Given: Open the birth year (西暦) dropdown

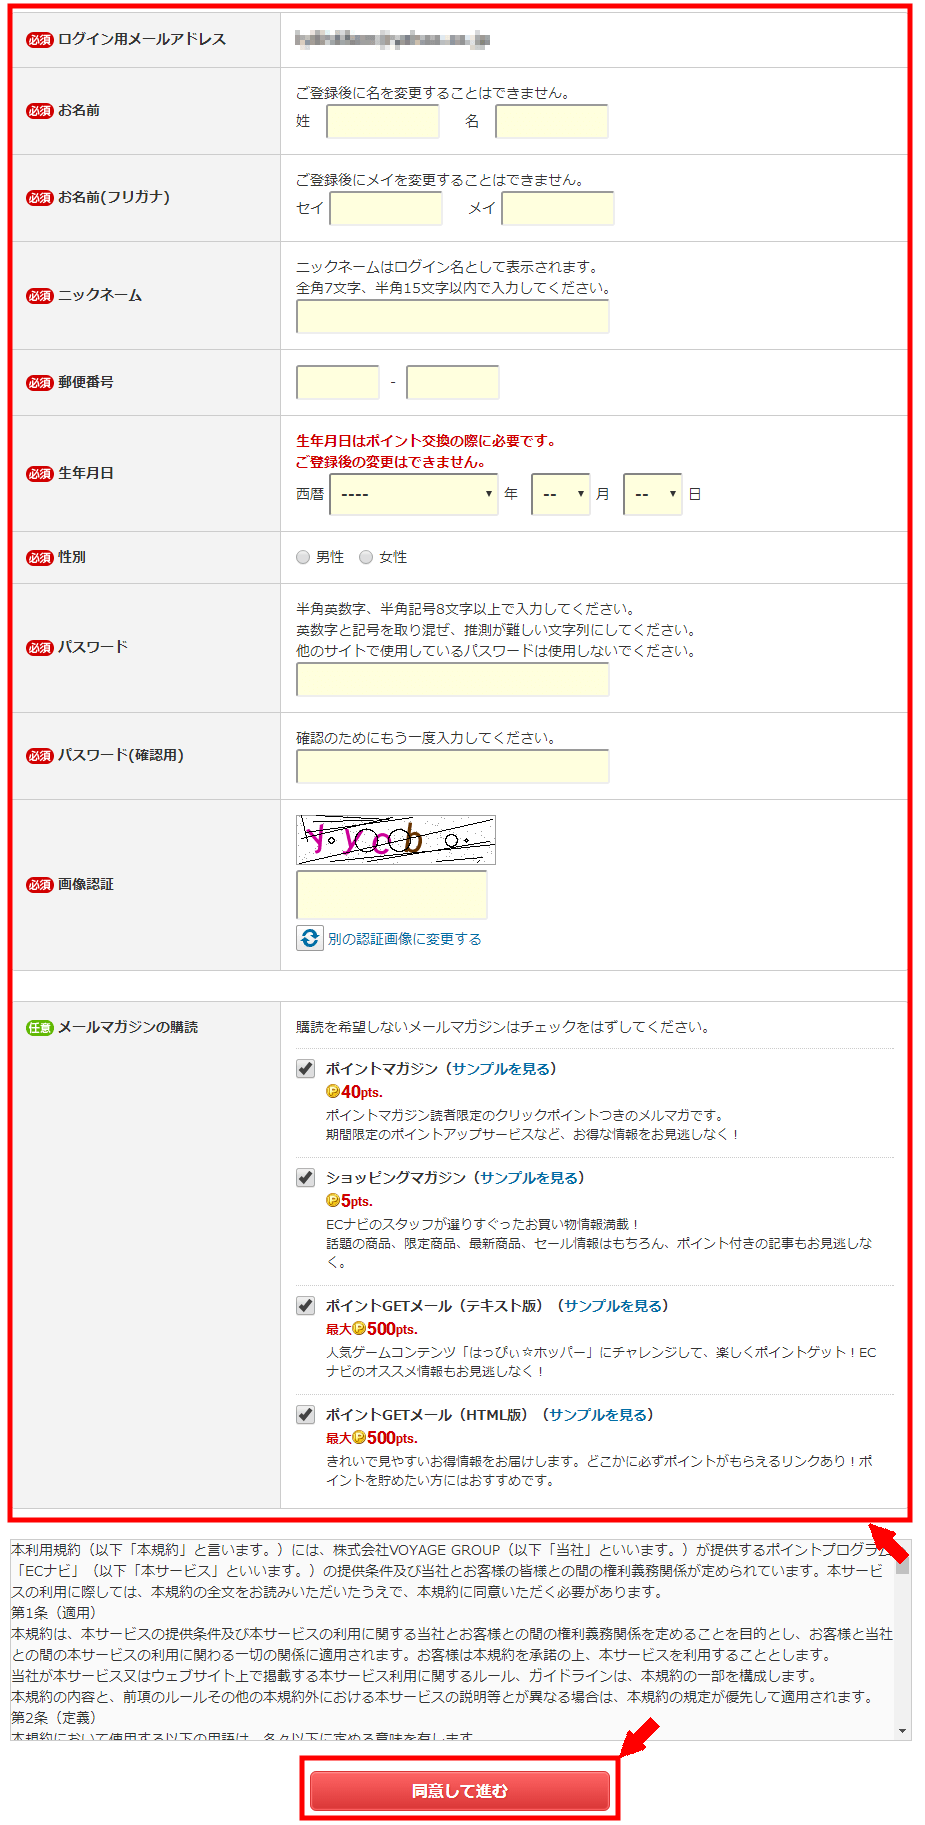Looking at the screenshot, I should (x=414, y=494).
